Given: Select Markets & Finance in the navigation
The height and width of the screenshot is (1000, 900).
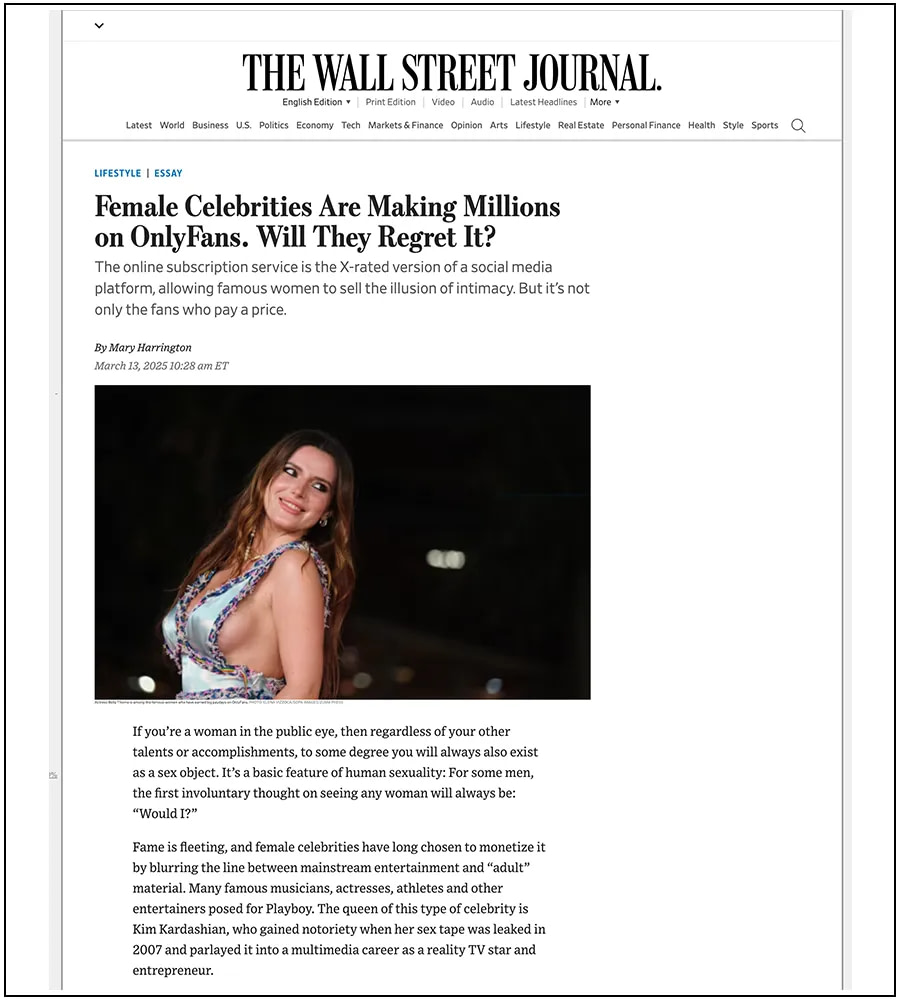Looking at the screenshot, I should [405, 125].
